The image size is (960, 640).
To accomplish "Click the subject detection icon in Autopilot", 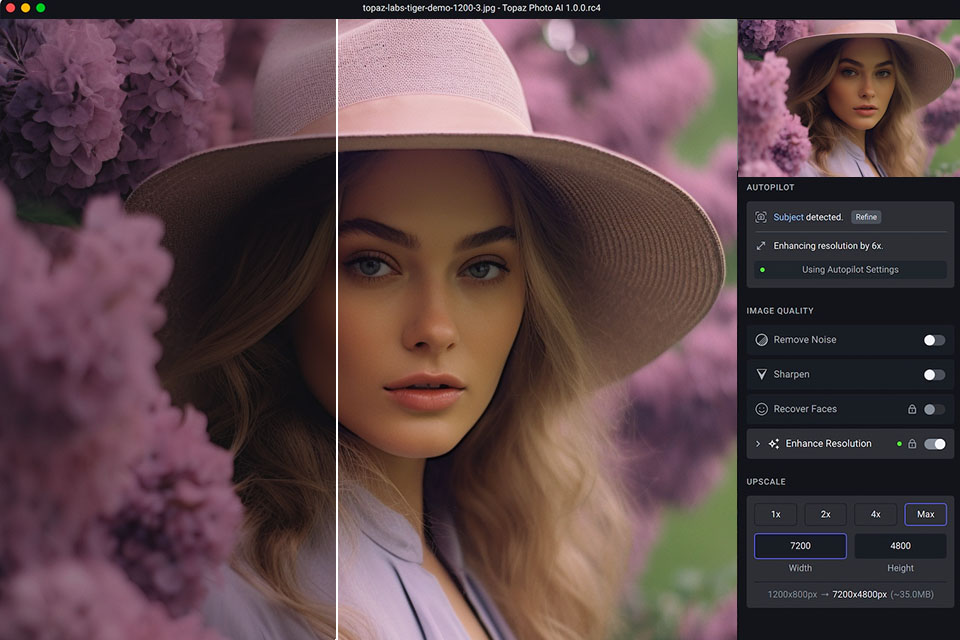I will coord(761,217).
